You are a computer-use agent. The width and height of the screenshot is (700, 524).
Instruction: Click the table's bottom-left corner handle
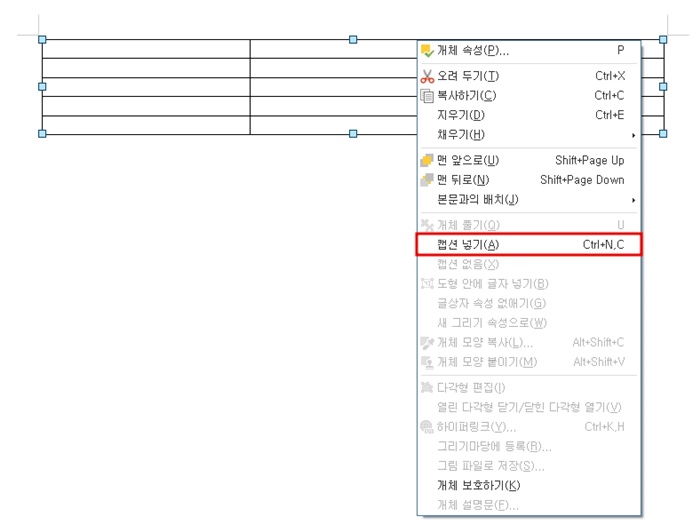pos(42,133)
